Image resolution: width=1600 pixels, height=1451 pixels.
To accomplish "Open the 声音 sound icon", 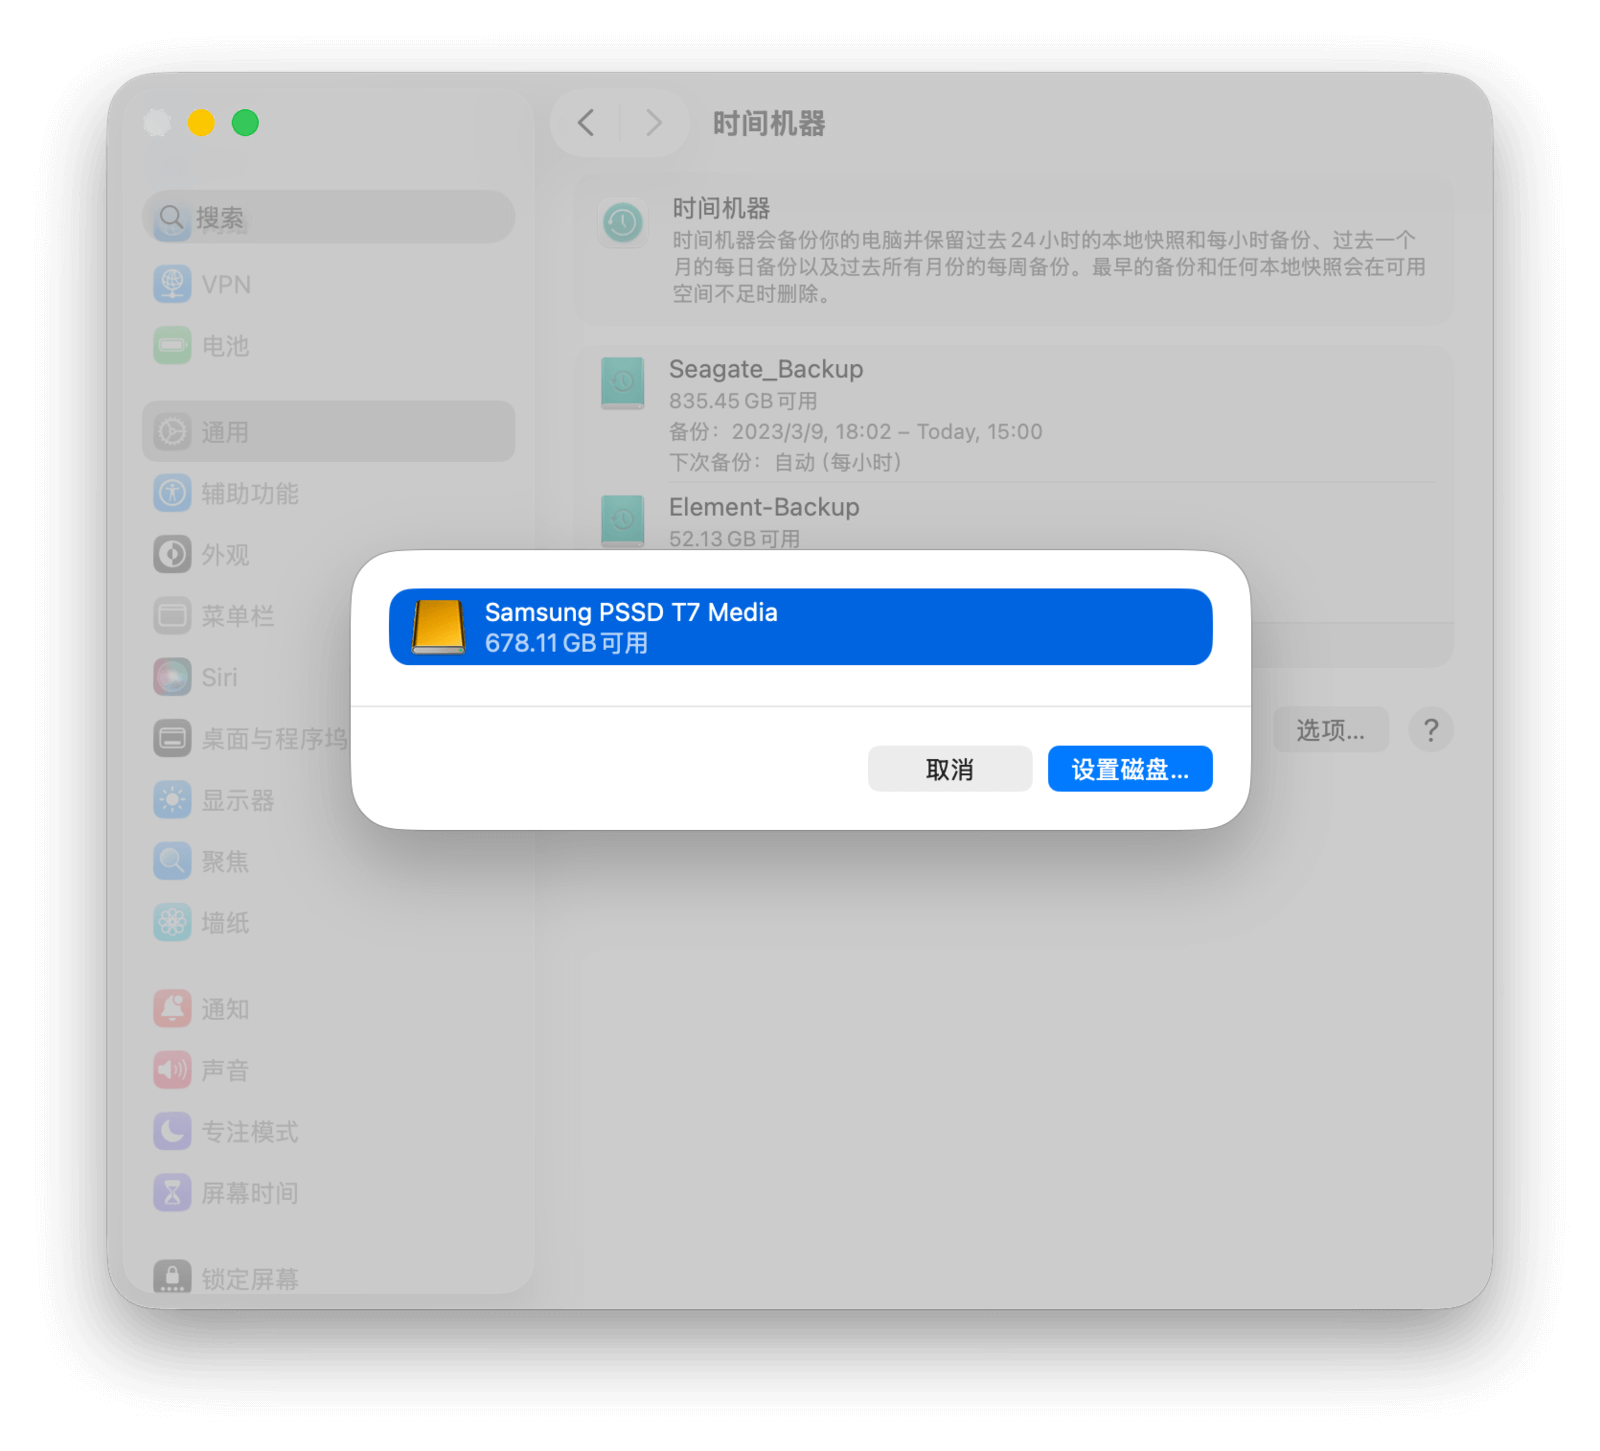I will 172,1070.
